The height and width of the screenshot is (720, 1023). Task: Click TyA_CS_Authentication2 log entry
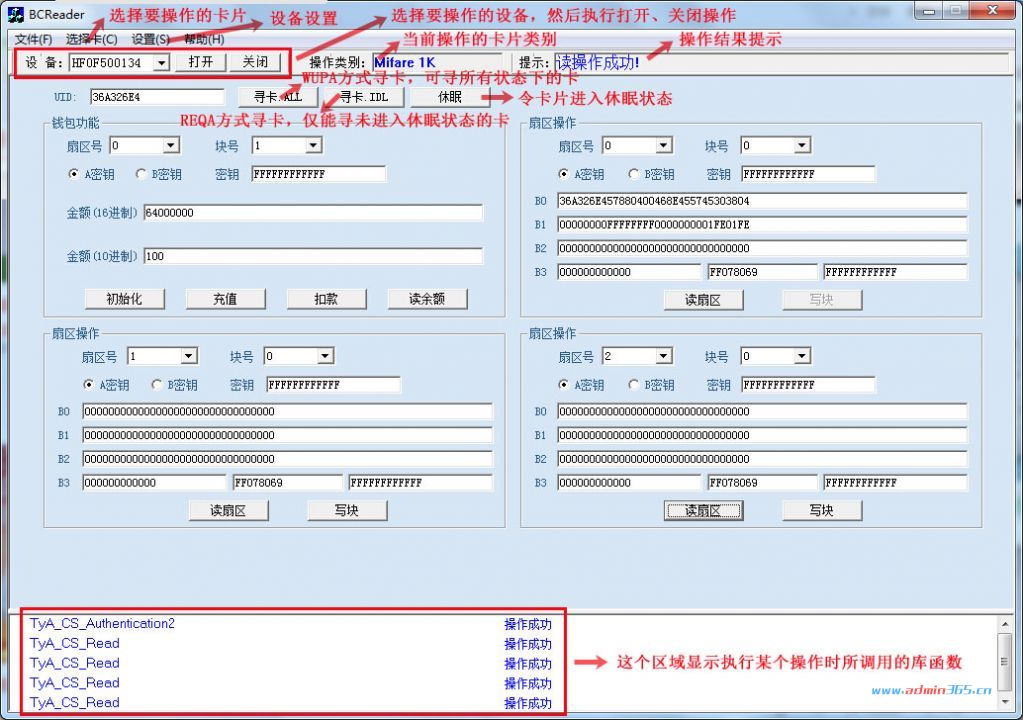pos(102,623)
